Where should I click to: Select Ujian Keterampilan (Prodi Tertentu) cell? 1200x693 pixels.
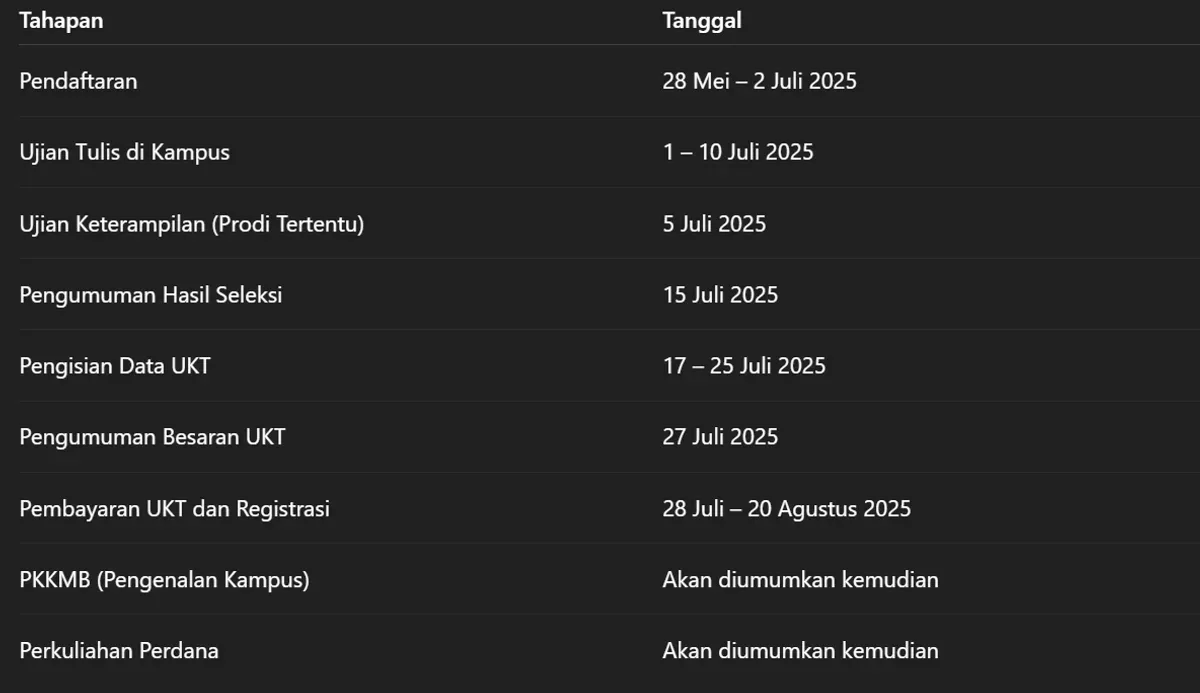(x=191, y=224)
